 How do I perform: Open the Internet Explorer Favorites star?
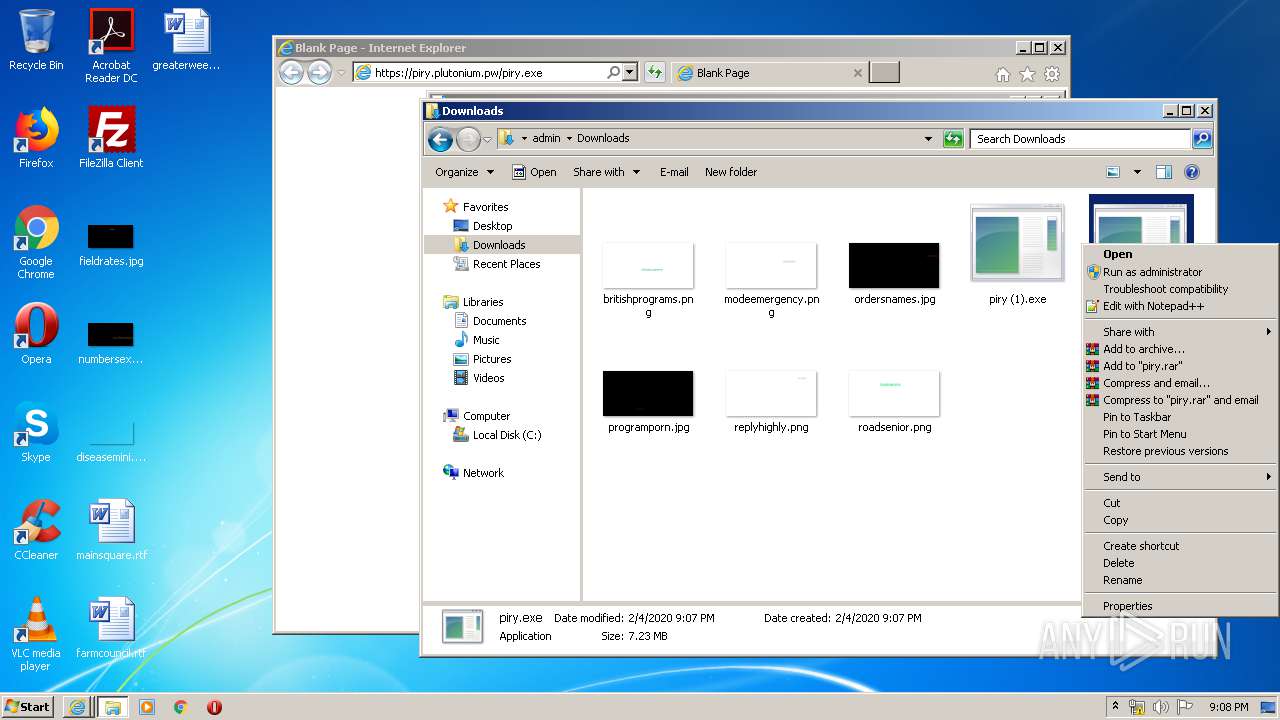(1027, 74)
